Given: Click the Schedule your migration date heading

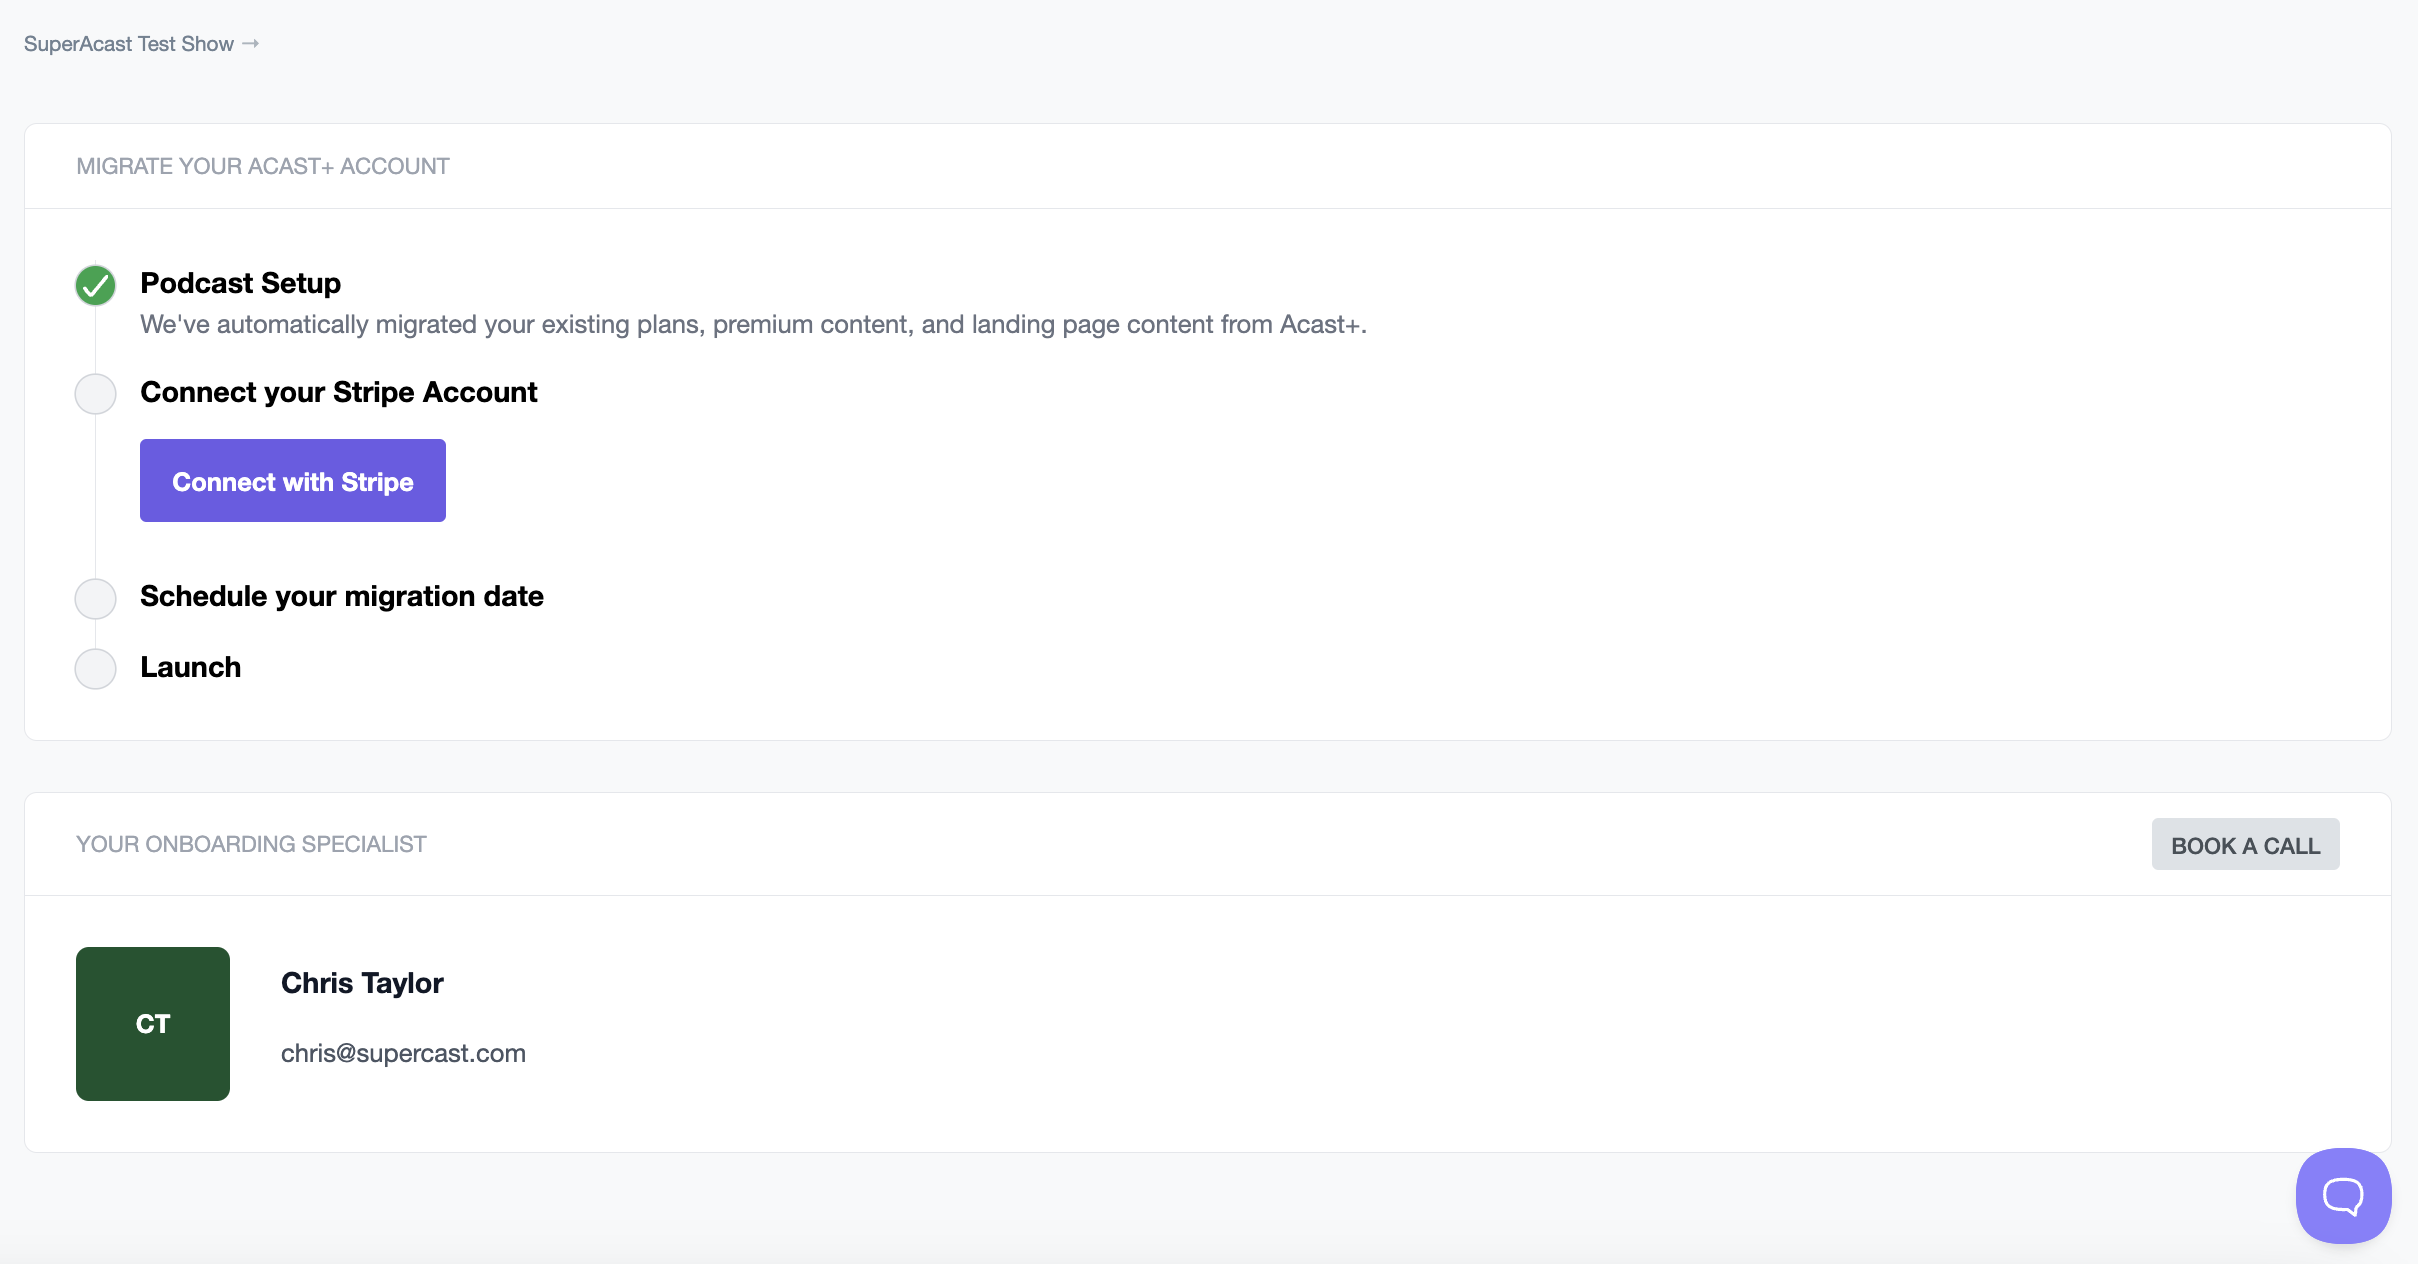Looking at the screenshot, I should pos(342,596).
